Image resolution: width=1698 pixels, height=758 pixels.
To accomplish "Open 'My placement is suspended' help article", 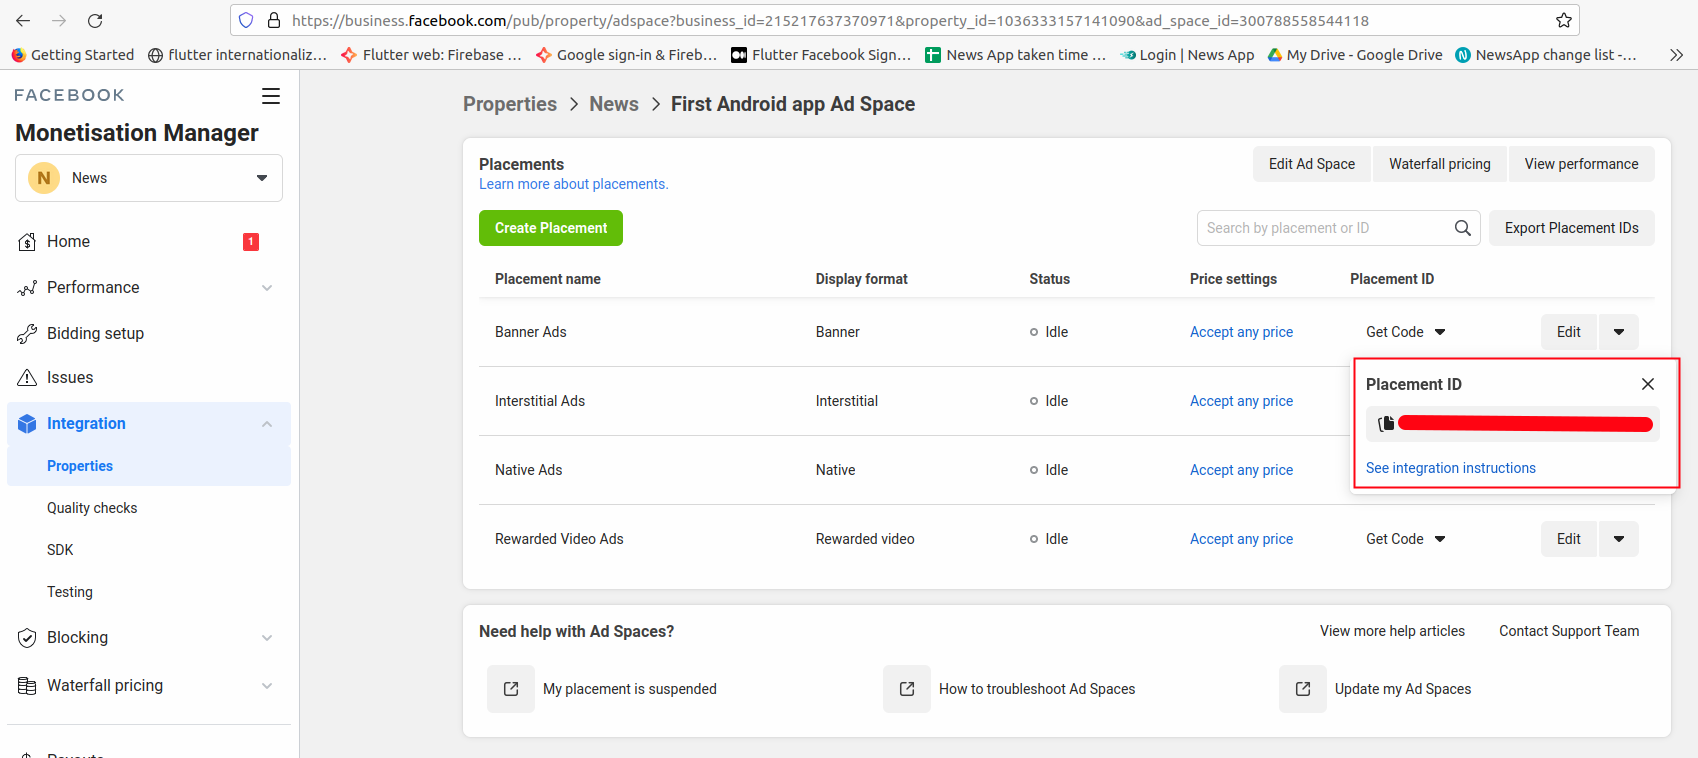I will click(x=629, y=689).
